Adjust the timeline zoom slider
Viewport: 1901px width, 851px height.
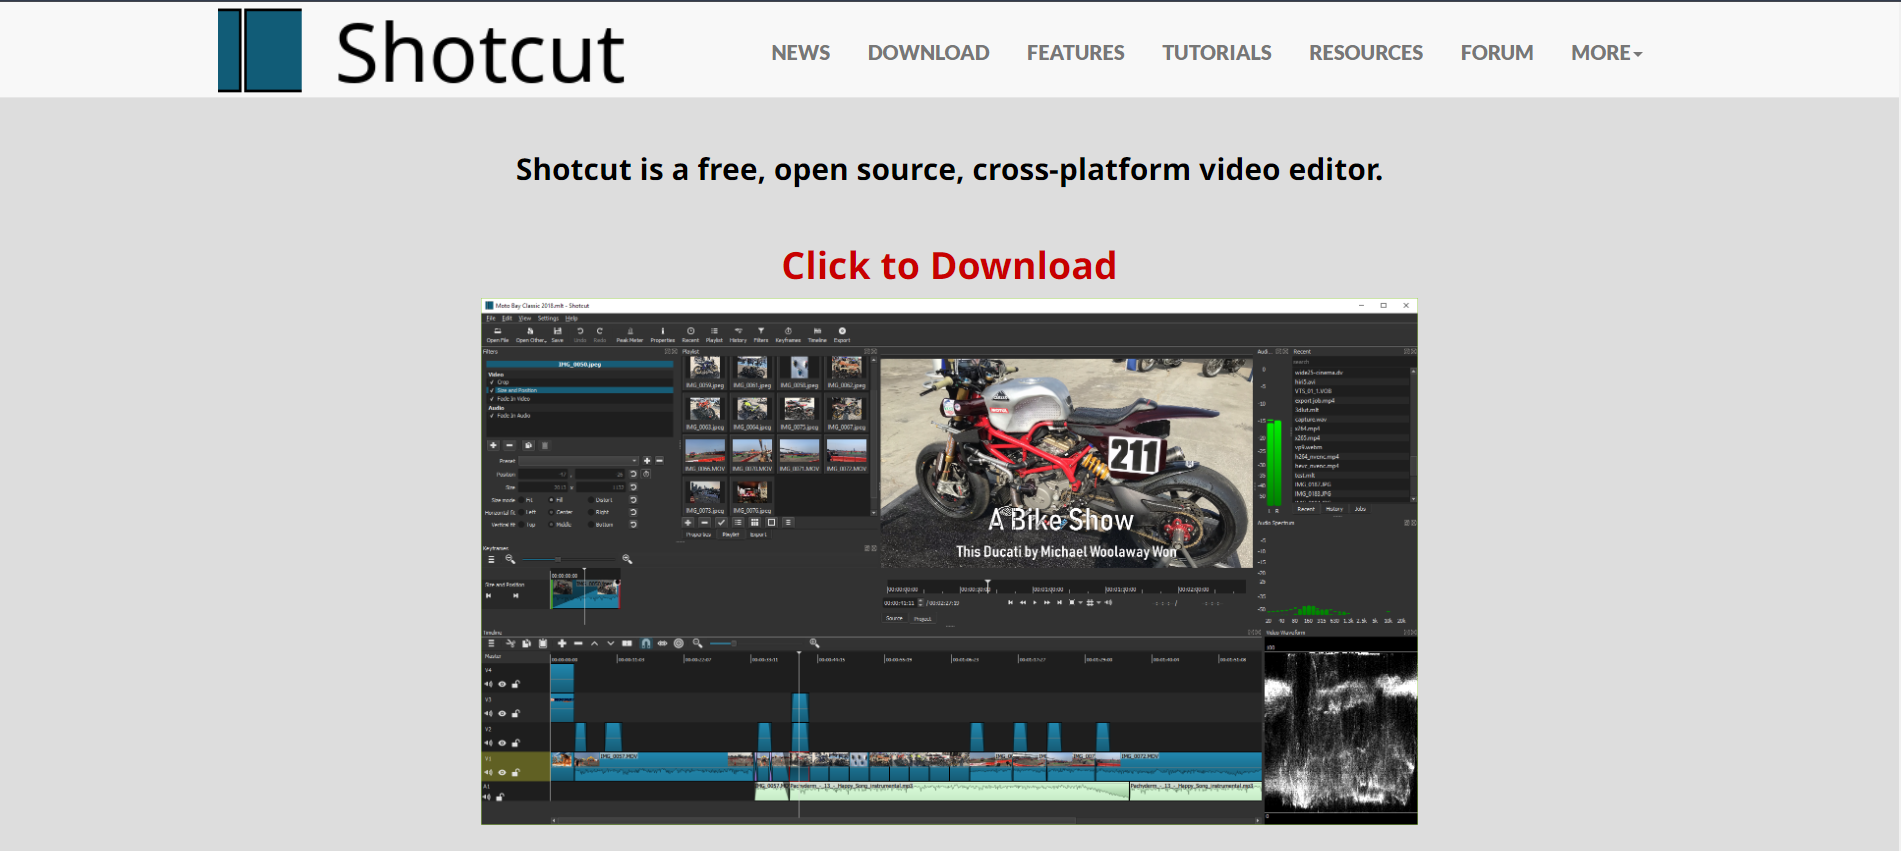[756, 643]
